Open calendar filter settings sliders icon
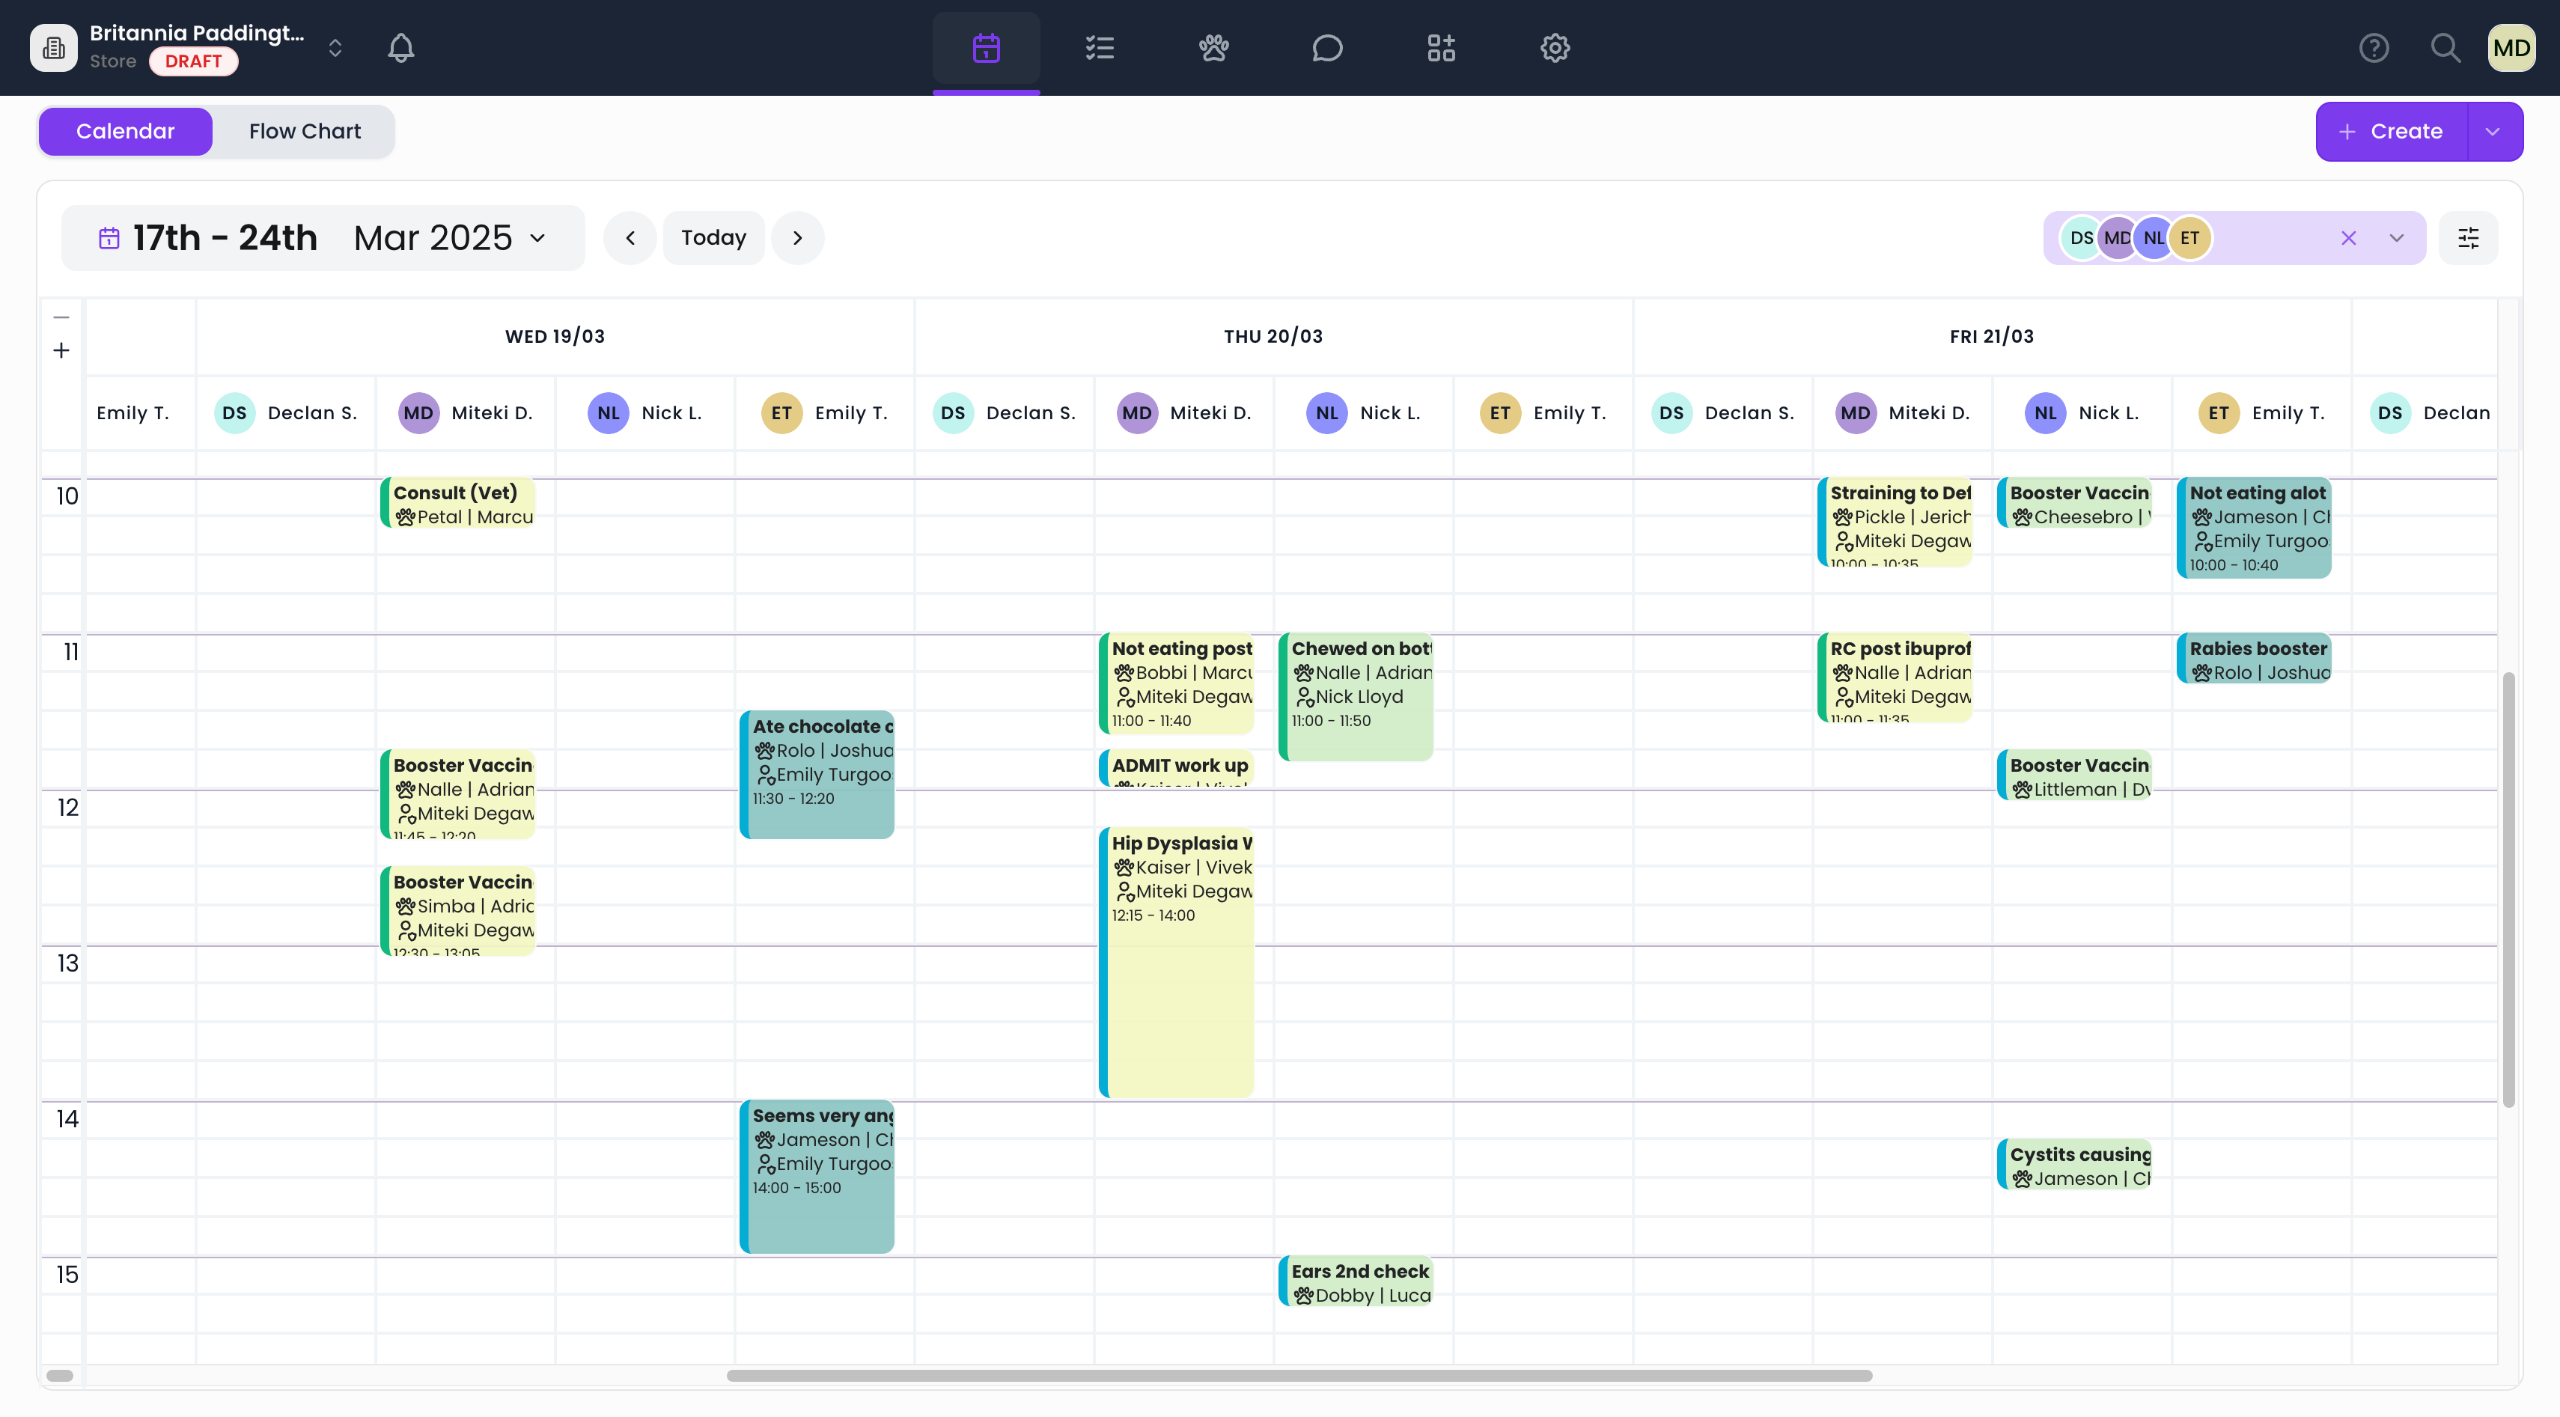The image size is (2560, 1417). click(x=2468, y=238)
